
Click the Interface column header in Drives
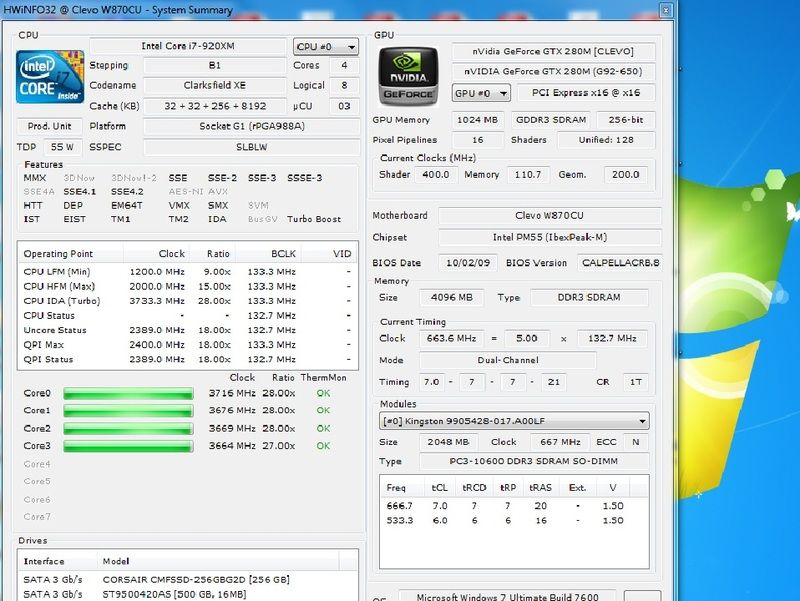58,561
